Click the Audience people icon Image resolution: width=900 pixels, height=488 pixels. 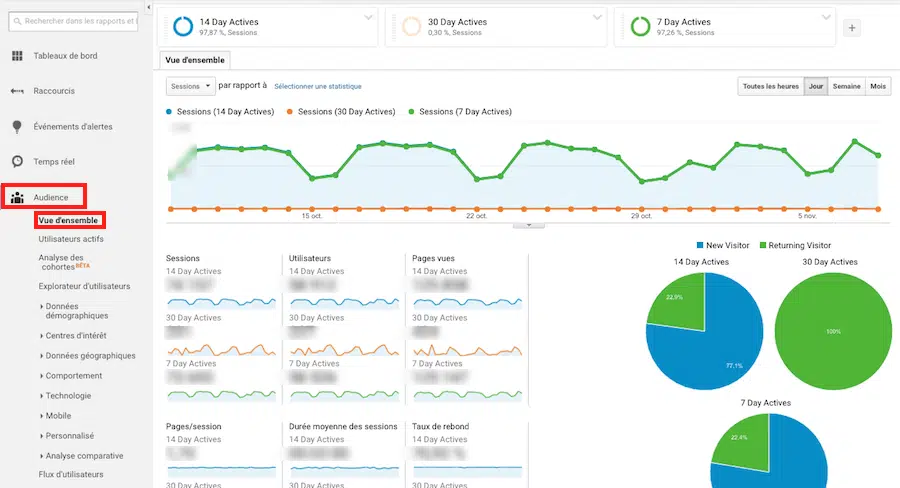pyautogui.click(x=17, y=198)
